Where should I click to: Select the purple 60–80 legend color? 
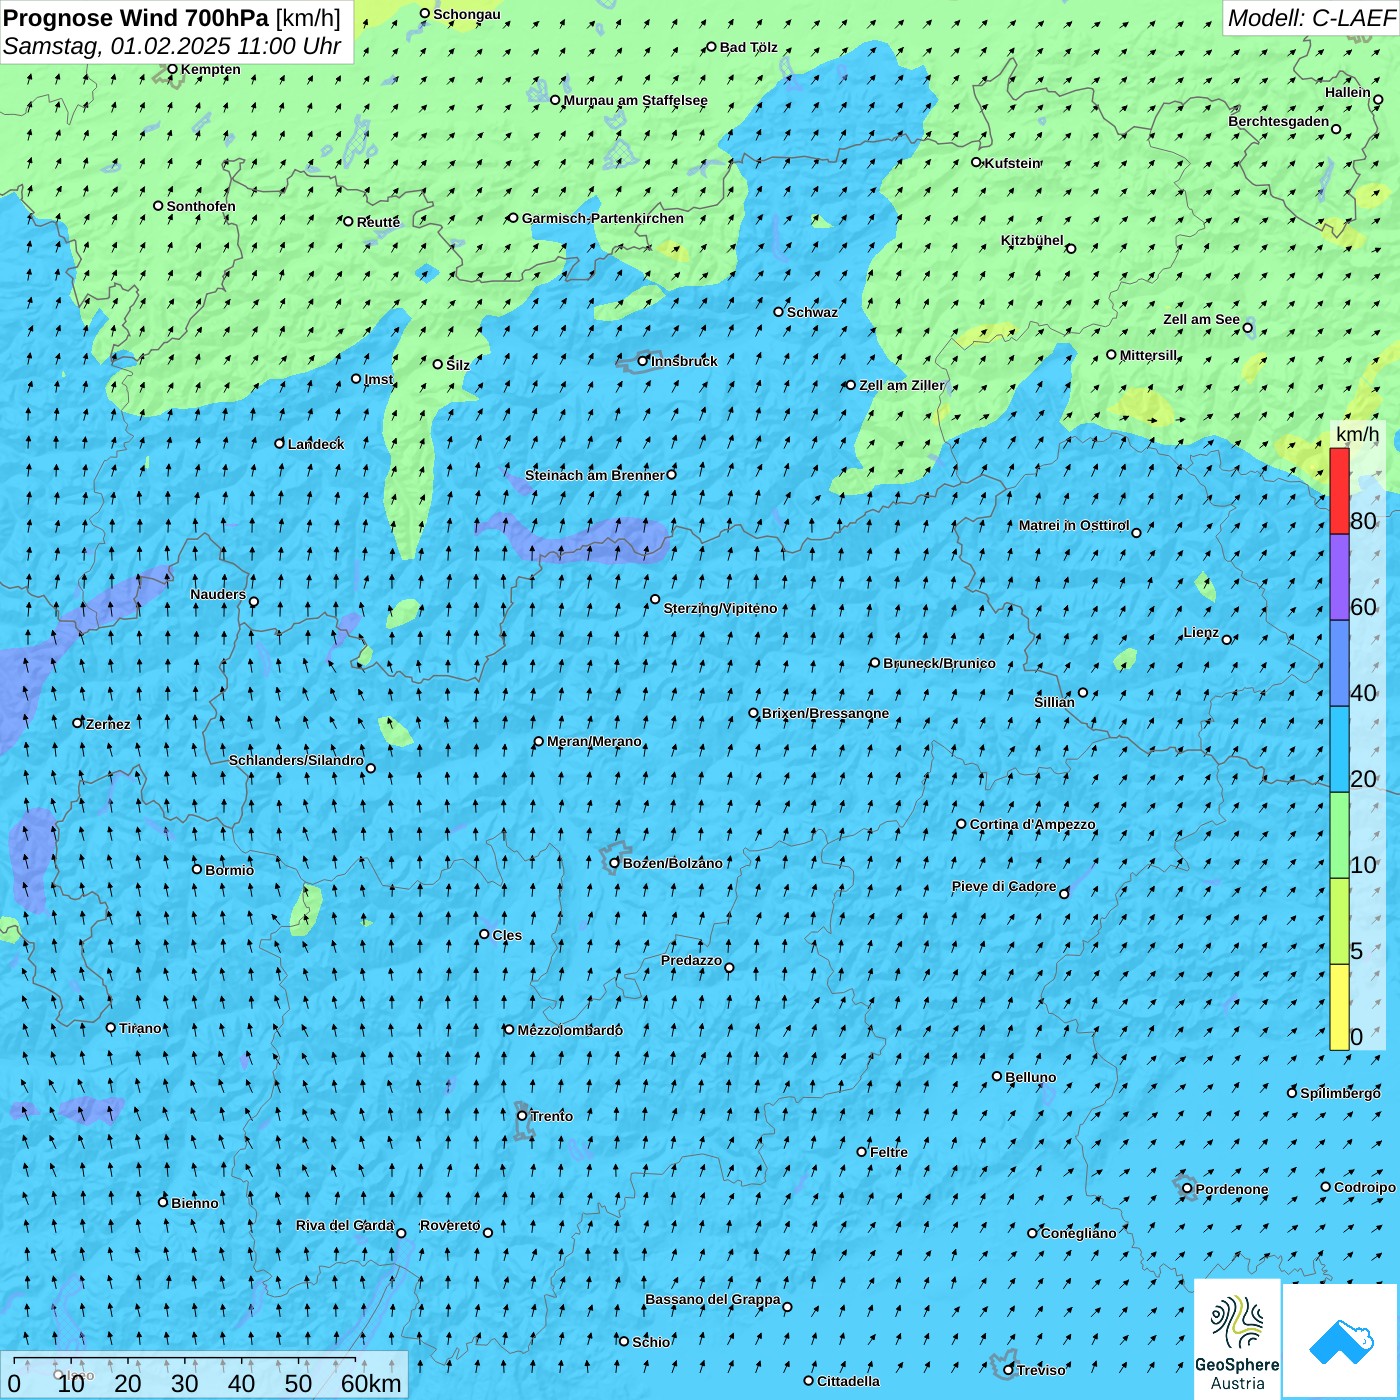[1339, 577]
